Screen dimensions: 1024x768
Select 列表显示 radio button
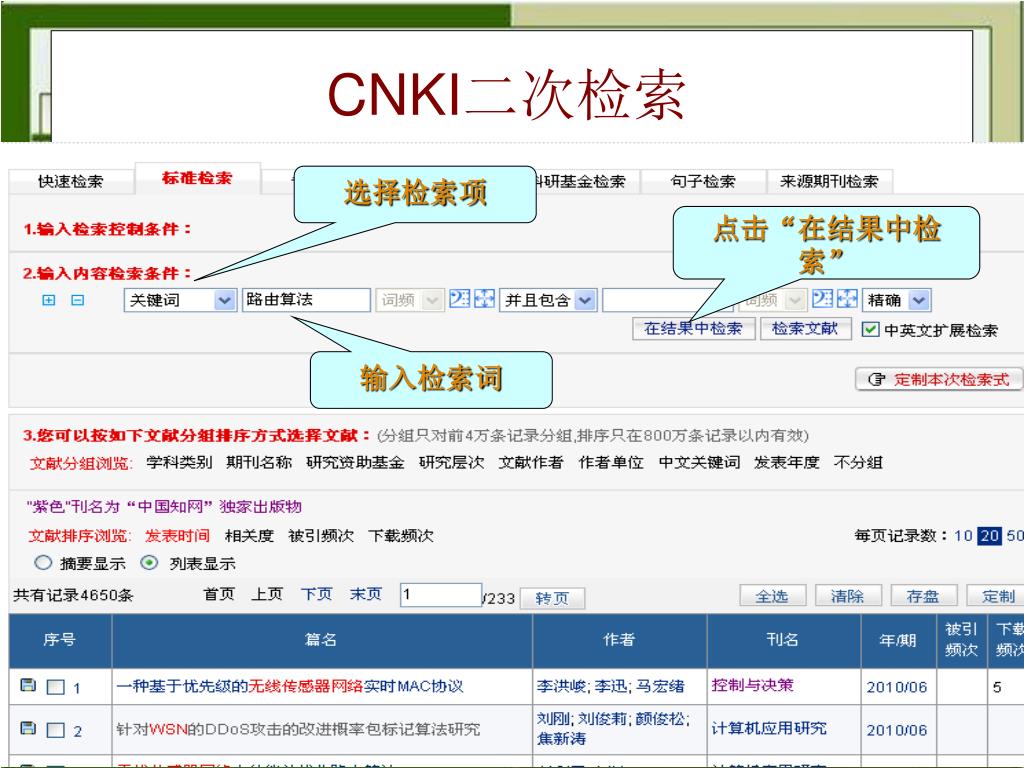pos(150,562)
